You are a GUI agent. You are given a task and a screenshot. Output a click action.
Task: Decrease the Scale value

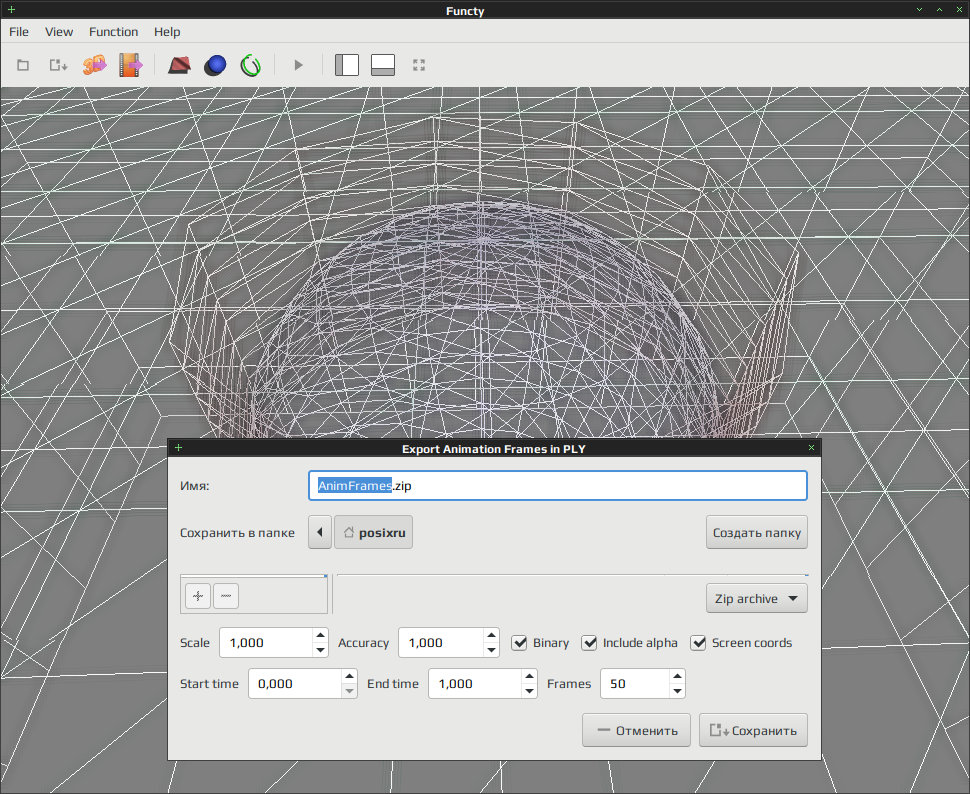pos(320,650)
